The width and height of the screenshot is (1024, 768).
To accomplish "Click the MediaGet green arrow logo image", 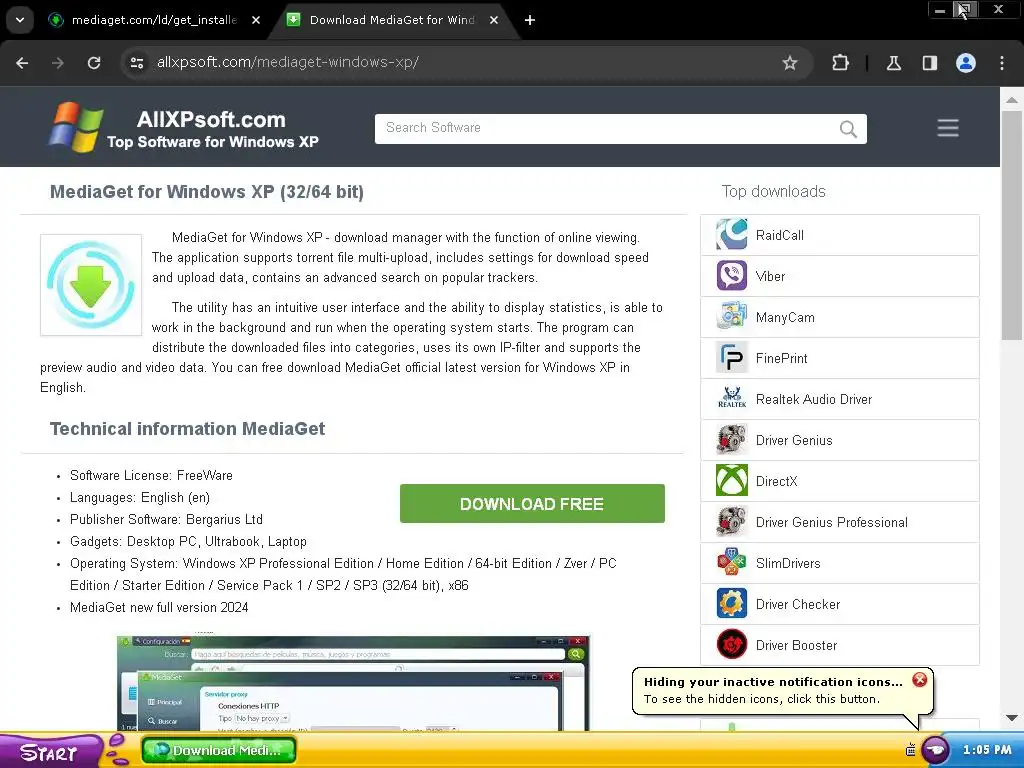I will [91, 285].
